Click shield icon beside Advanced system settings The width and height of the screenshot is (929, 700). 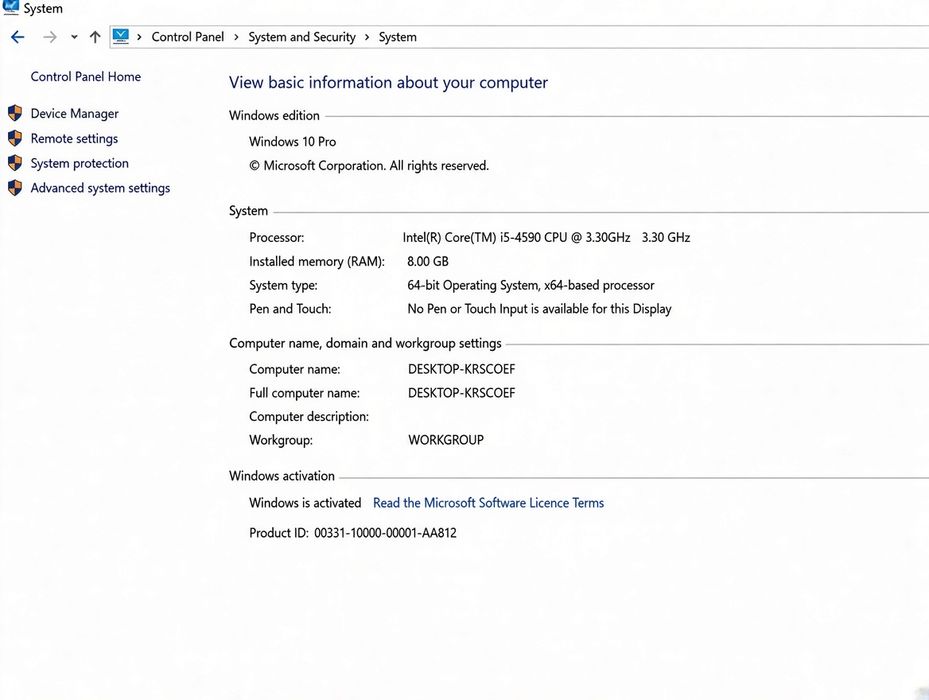15,188
